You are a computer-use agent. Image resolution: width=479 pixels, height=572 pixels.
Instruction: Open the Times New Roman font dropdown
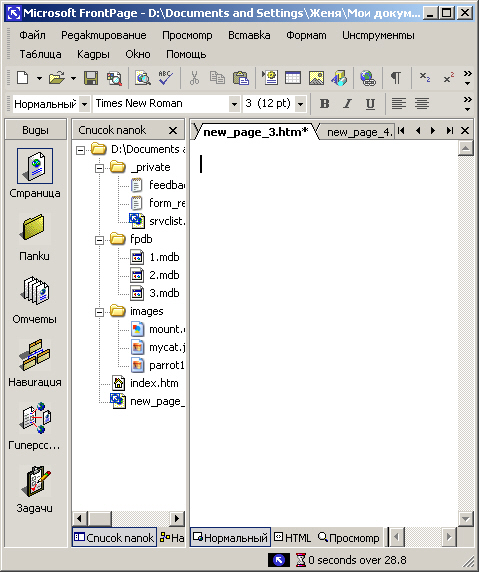[234, 104]
